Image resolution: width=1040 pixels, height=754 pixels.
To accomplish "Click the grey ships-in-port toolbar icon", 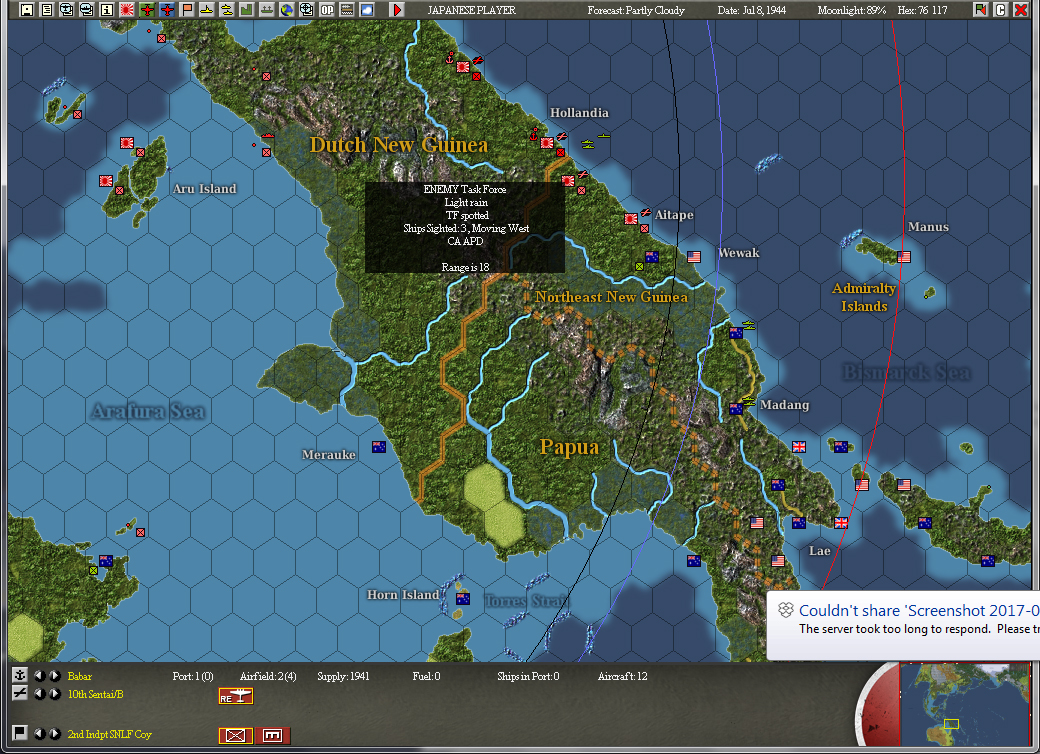I will [267, 9].
